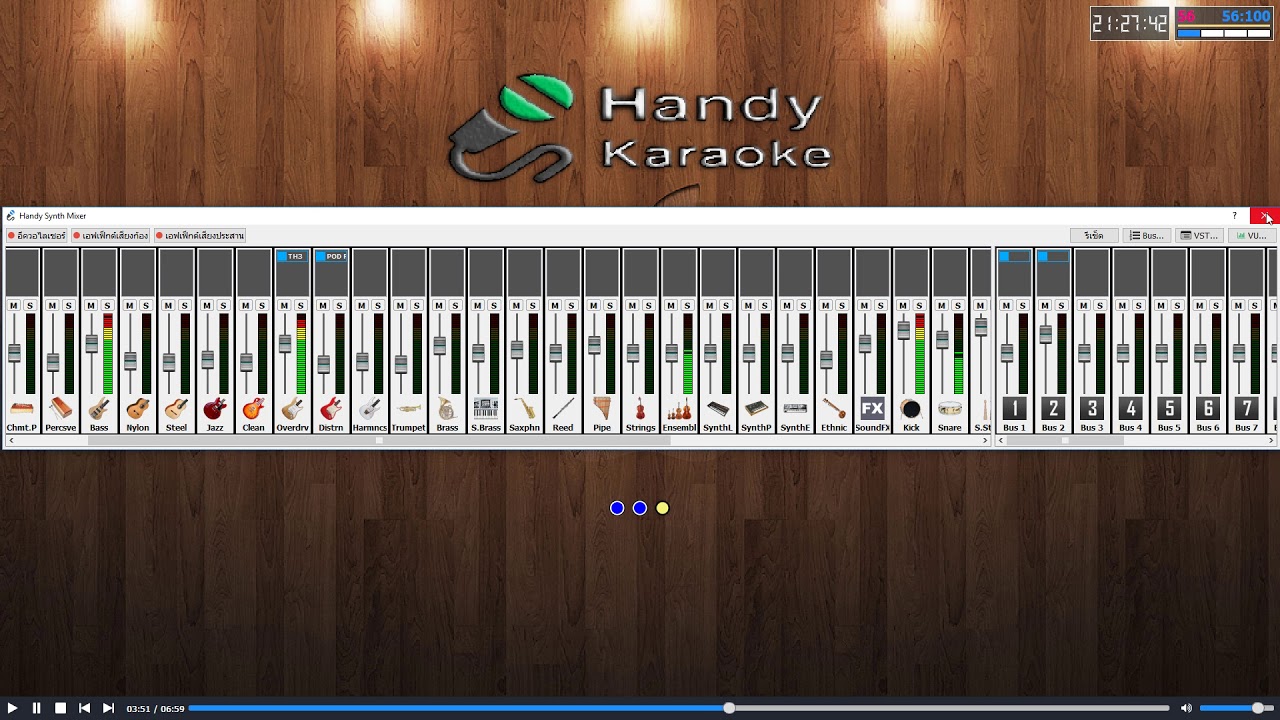Select the SynthL channel icon
The image size is (1280, 720).
click(x=718, y=408)
